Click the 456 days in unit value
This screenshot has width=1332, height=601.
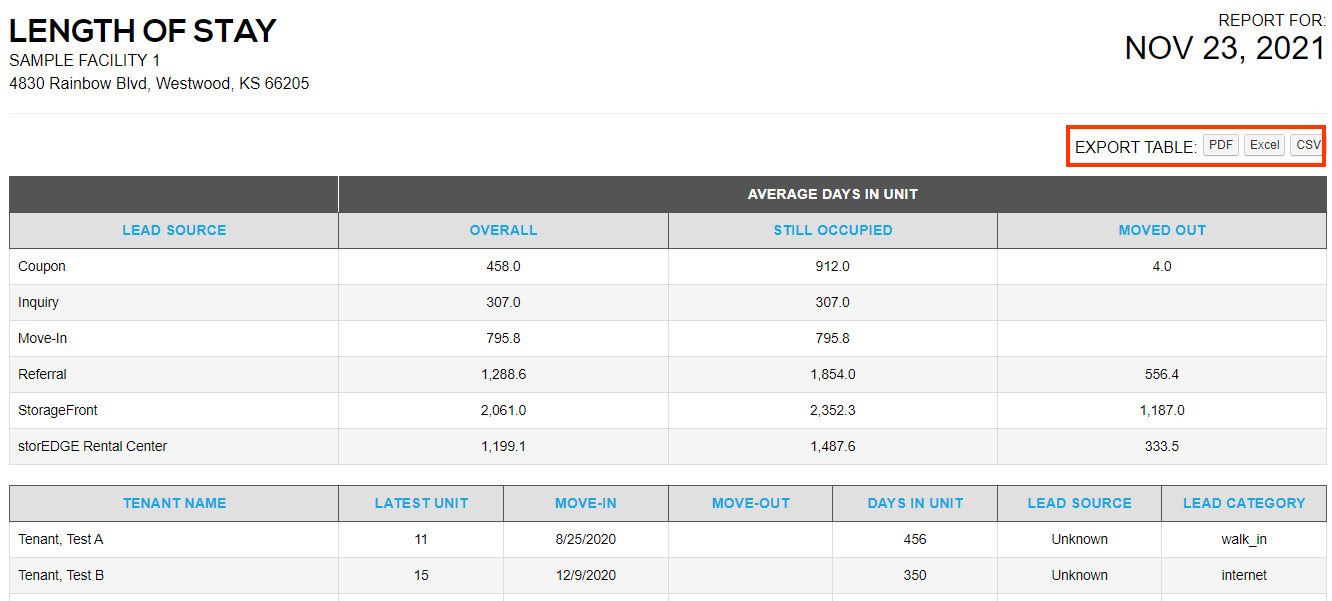pos(915,540)
